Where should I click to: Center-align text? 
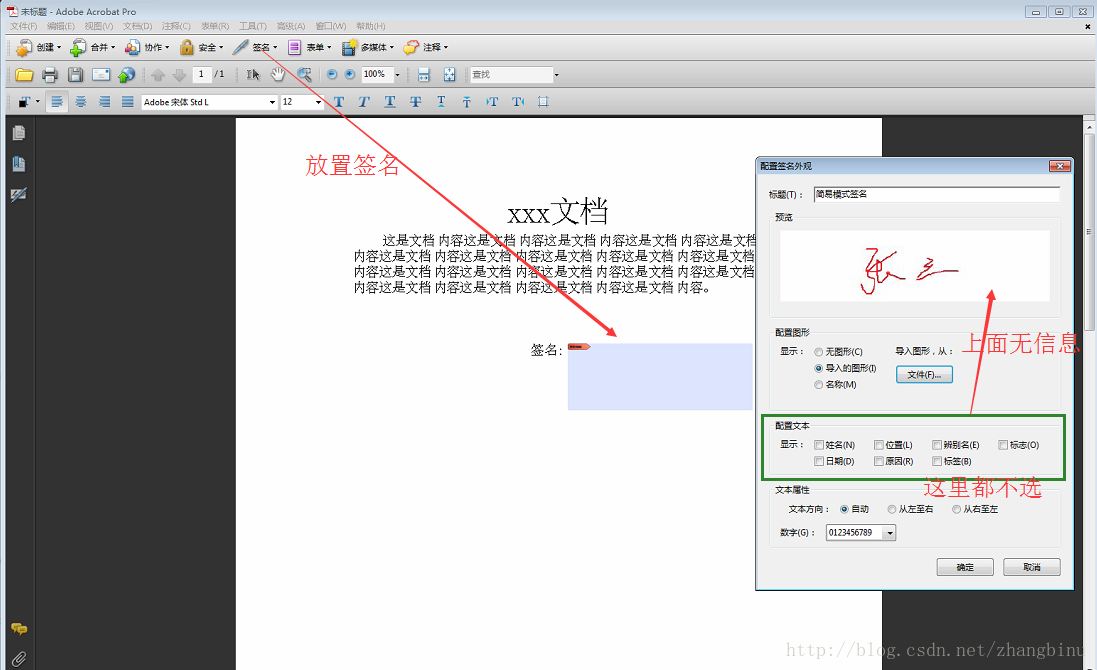(81, 102)
